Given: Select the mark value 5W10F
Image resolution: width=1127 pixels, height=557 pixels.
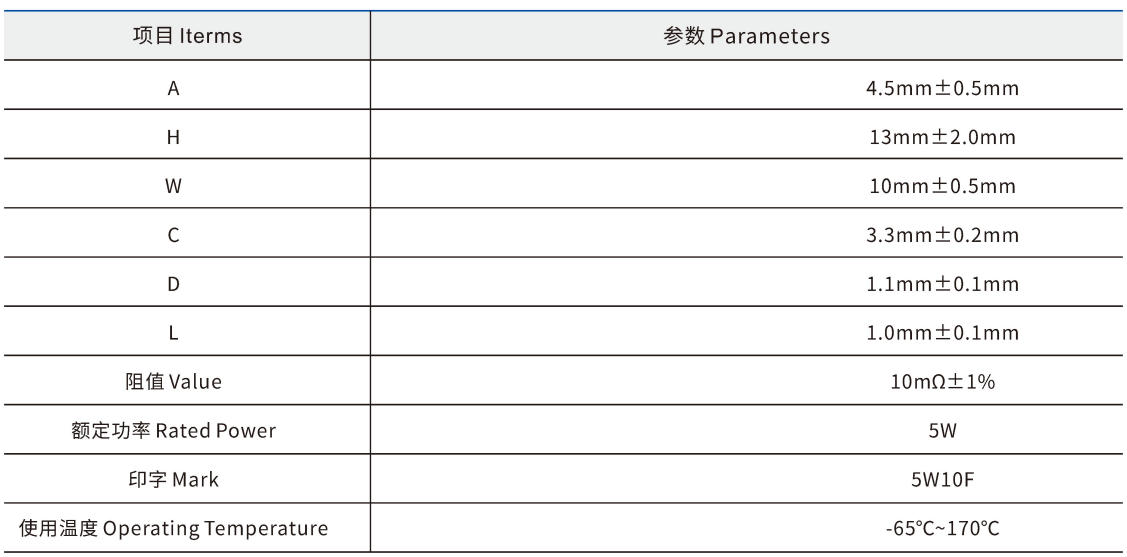Looking at the screenshot, I should [x=942, y=480].
